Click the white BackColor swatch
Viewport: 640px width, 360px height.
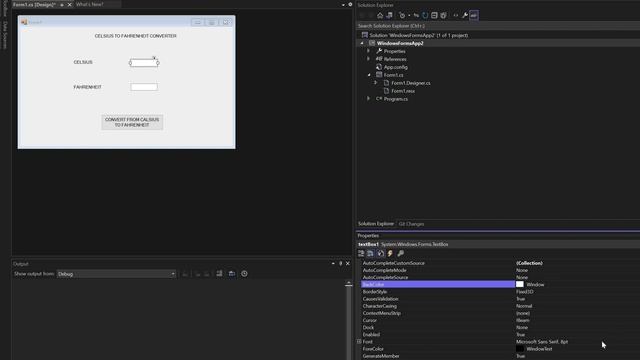[x=520, y=284]
